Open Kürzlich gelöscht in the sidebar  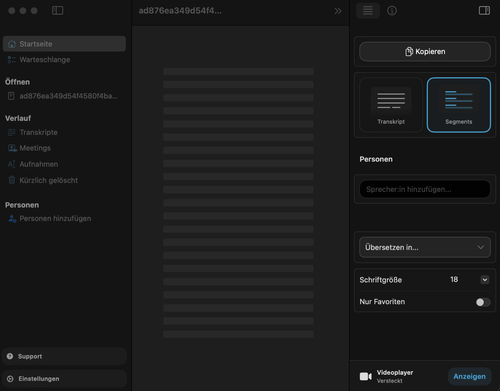[x=64, y=180]
